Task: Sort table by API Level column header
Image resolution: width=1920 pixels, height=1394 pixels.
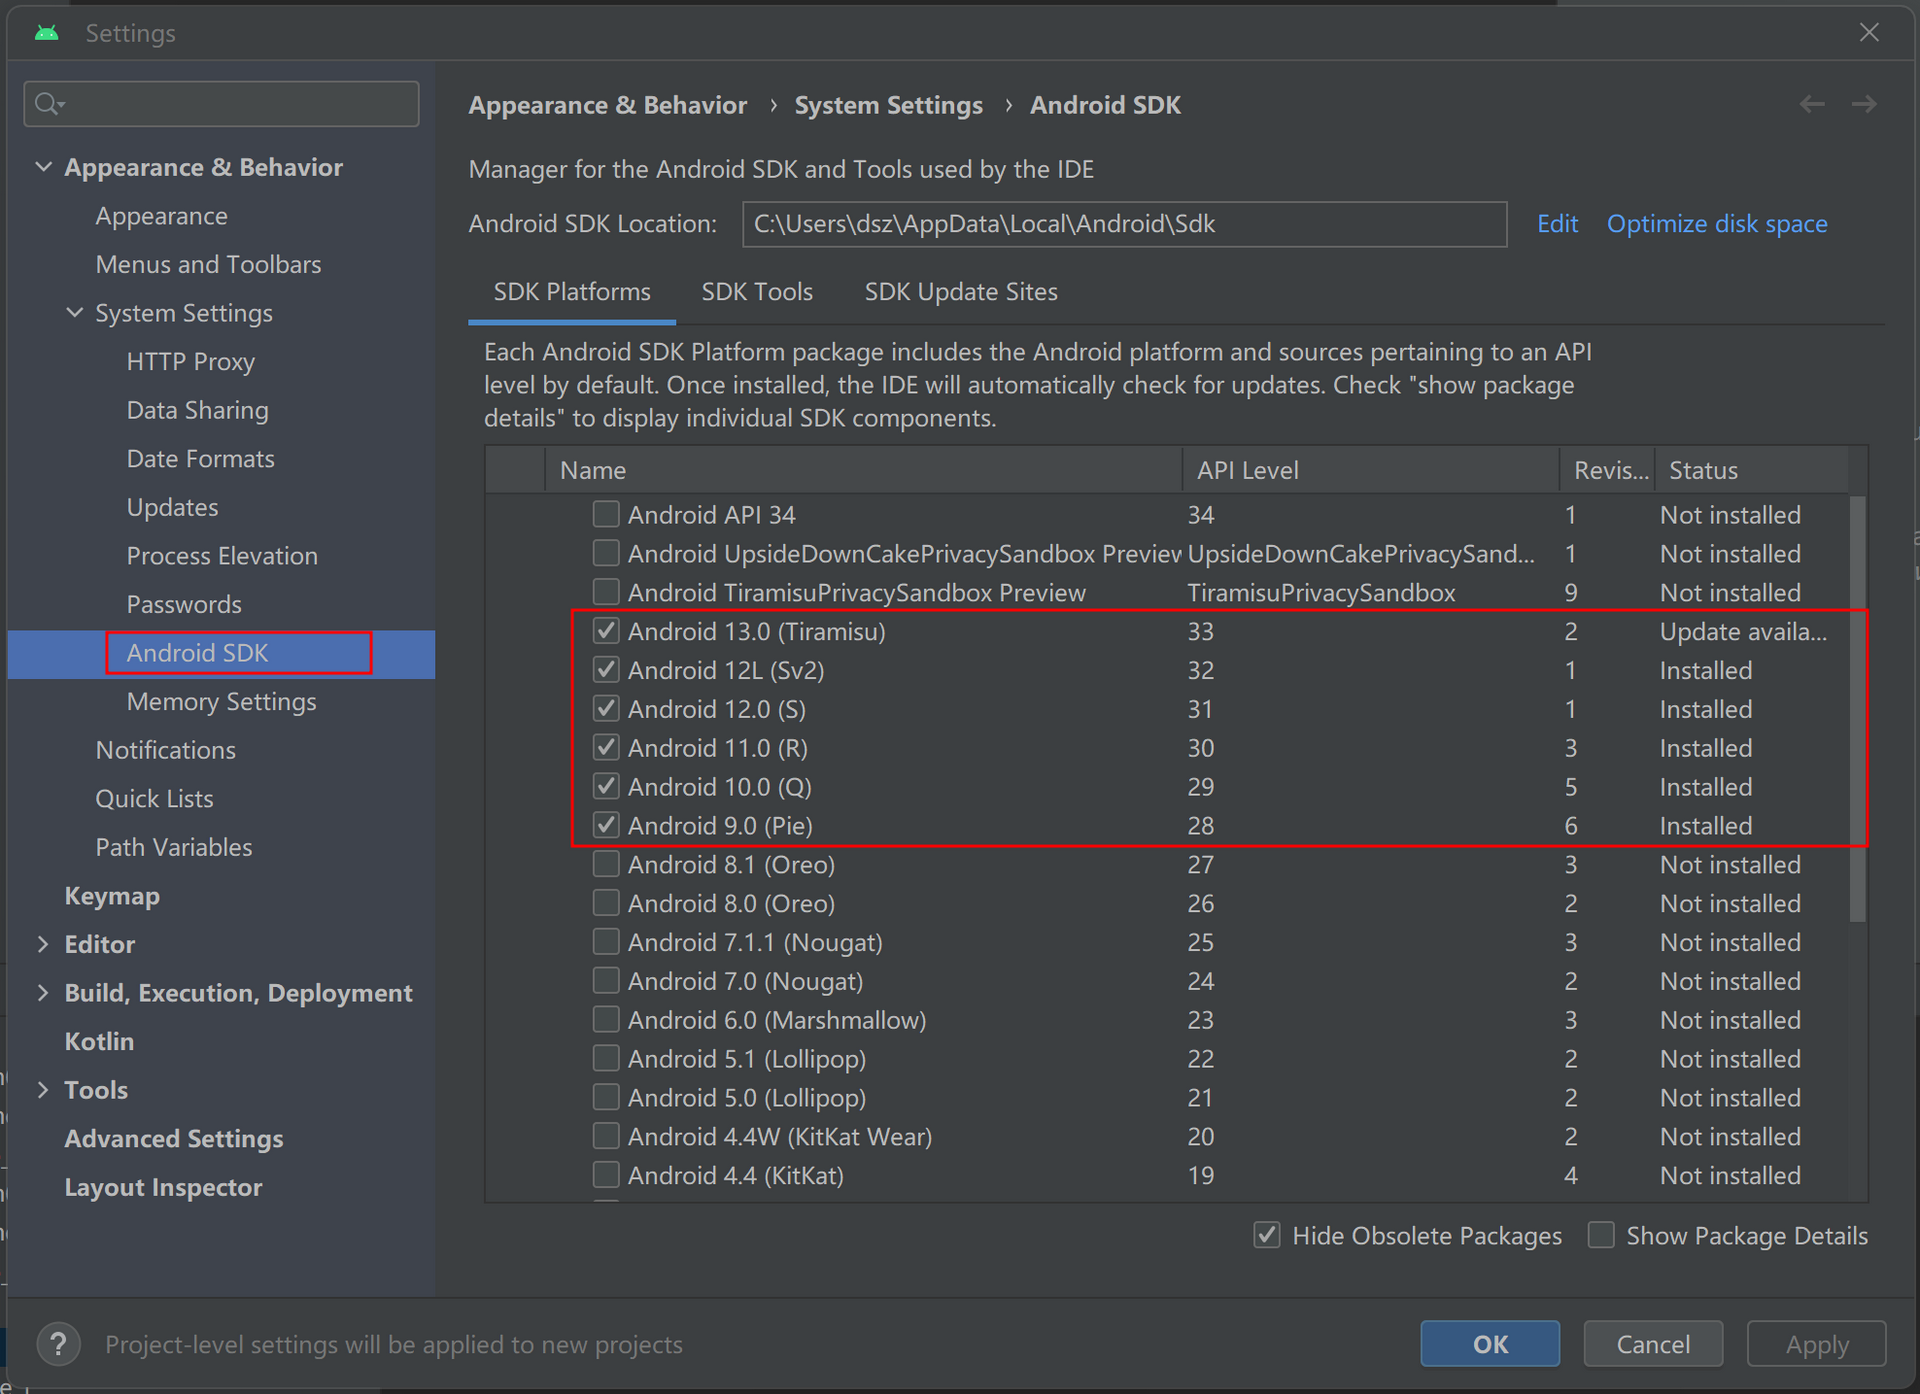Action: pos(1370,470)
